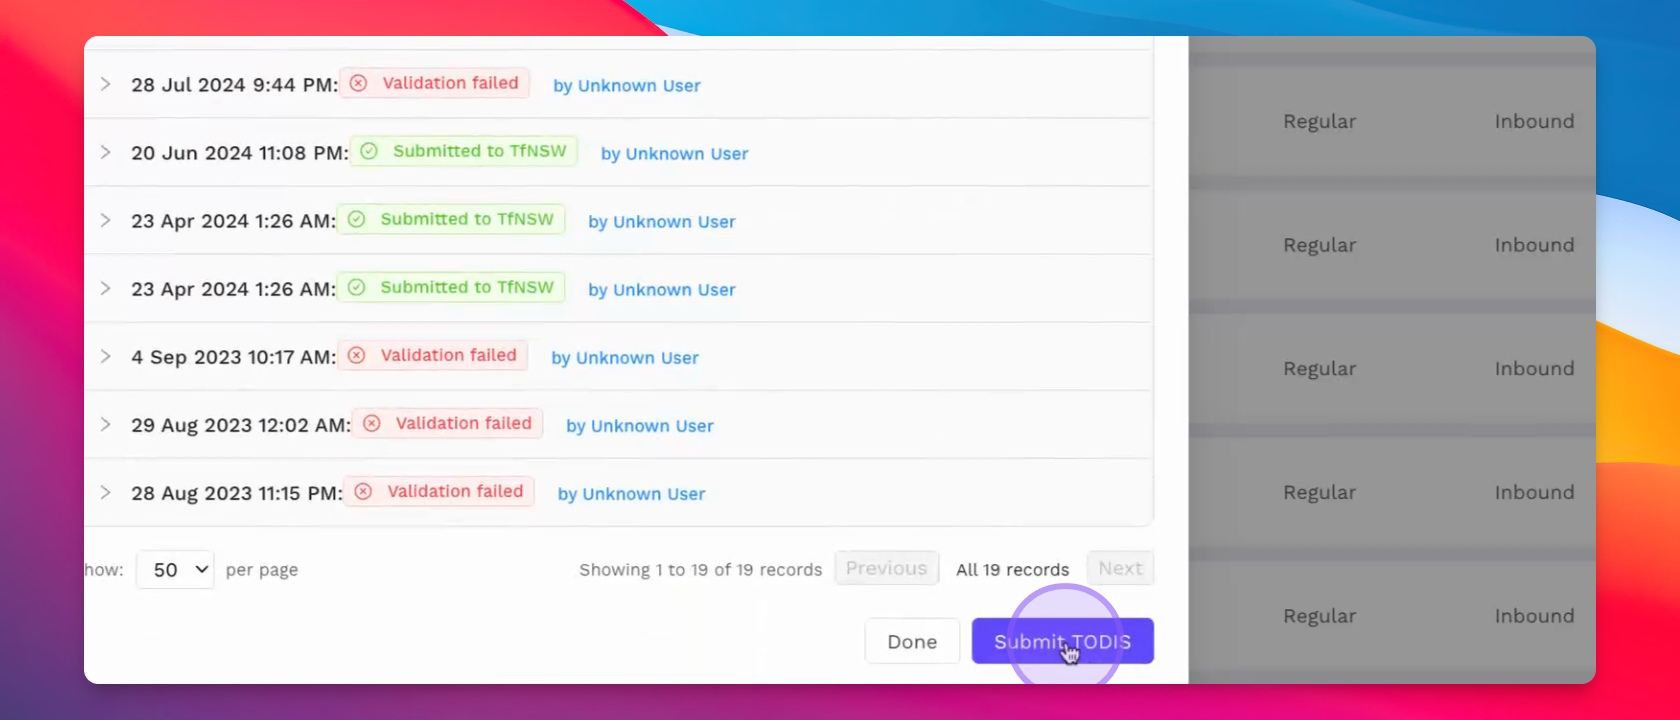
Task: Open "by Unknown User" on the 20 Jun 2024 row
Action: click(674, 154)
